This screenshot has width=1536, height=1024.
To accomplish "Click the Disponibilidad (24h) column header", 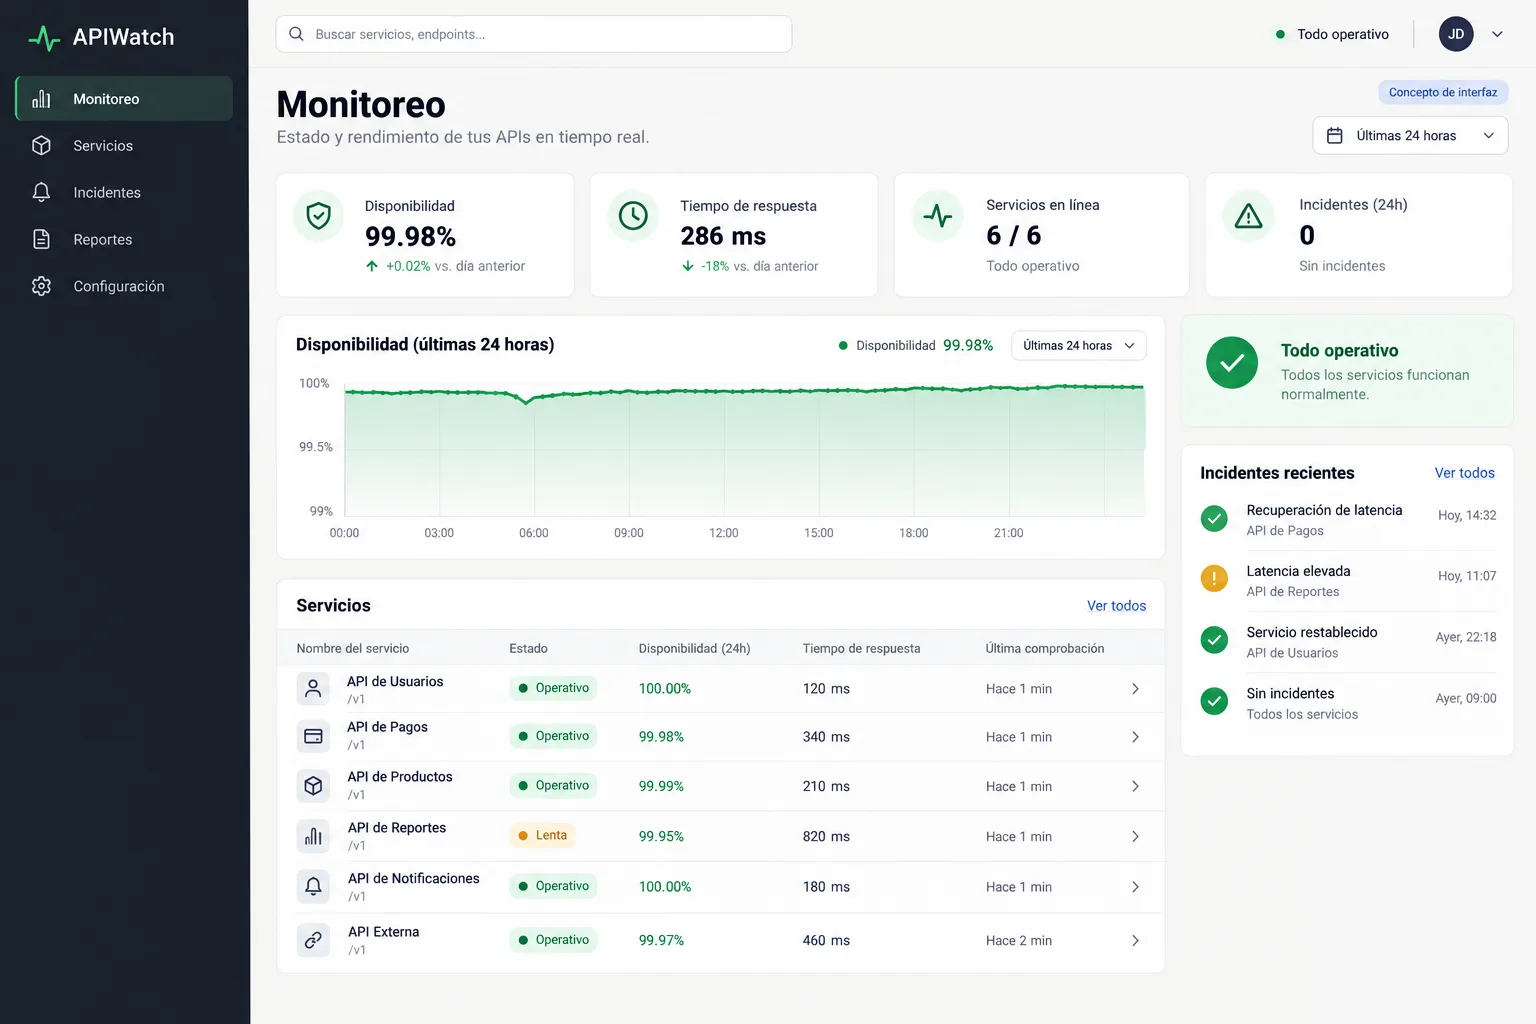I will 694,648.
